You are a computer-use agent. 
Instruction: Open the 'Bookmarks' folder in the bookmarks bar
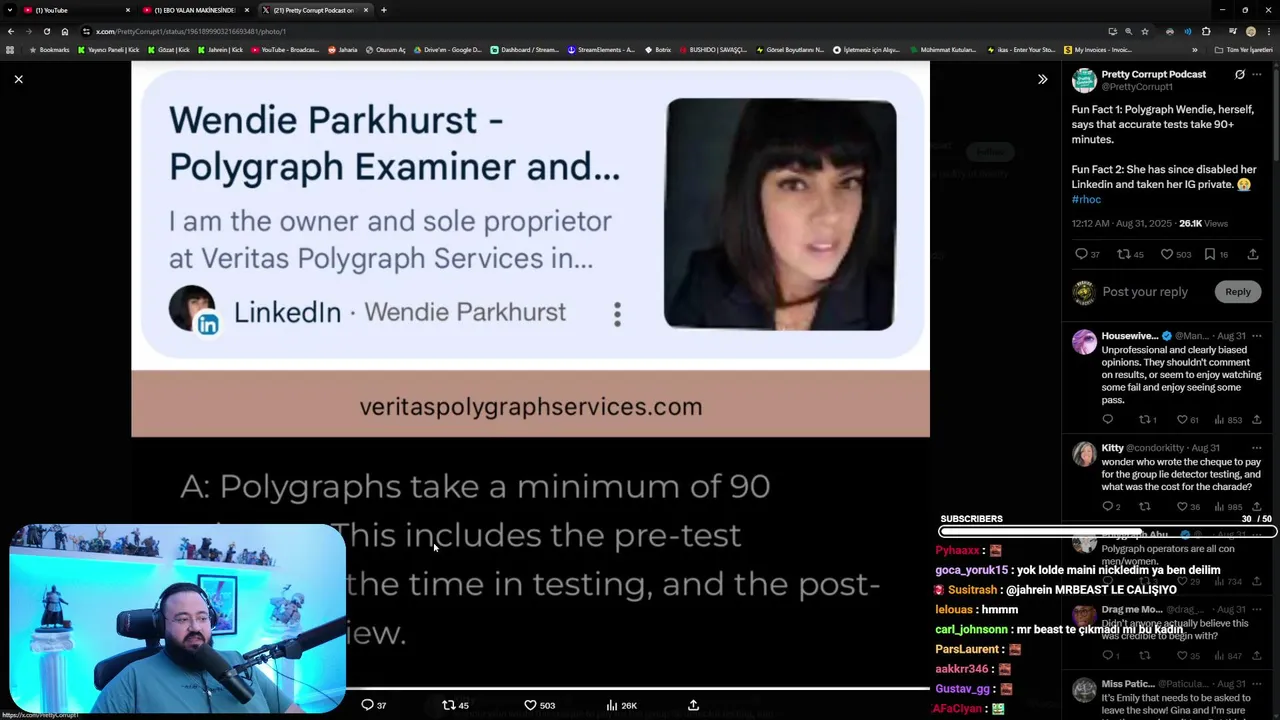coord(49,49)
